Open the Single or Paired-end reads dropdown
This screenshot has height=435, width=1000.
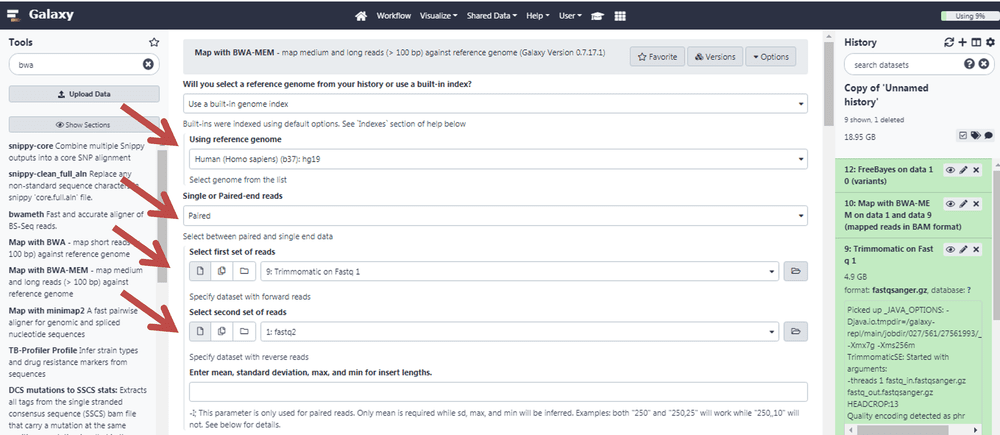[x=495, y=216]
